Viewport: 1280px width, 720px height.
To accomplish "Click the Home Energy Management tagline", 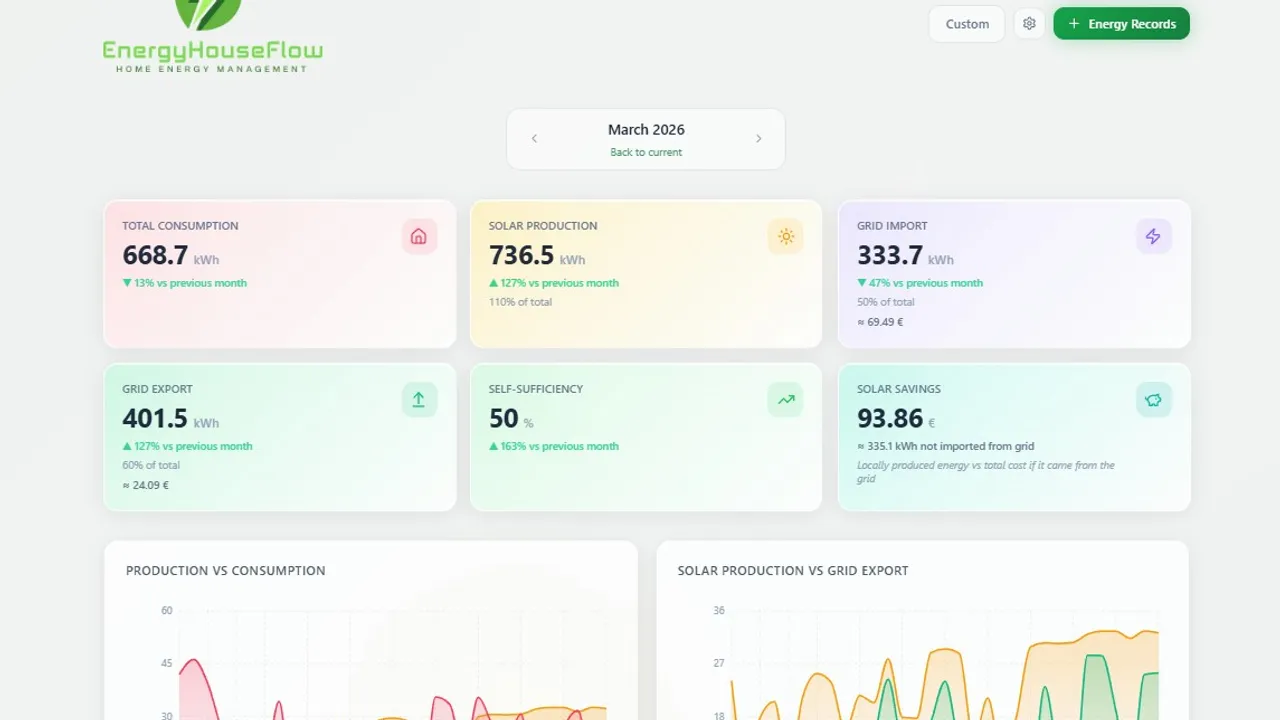I will pos(212,69).
